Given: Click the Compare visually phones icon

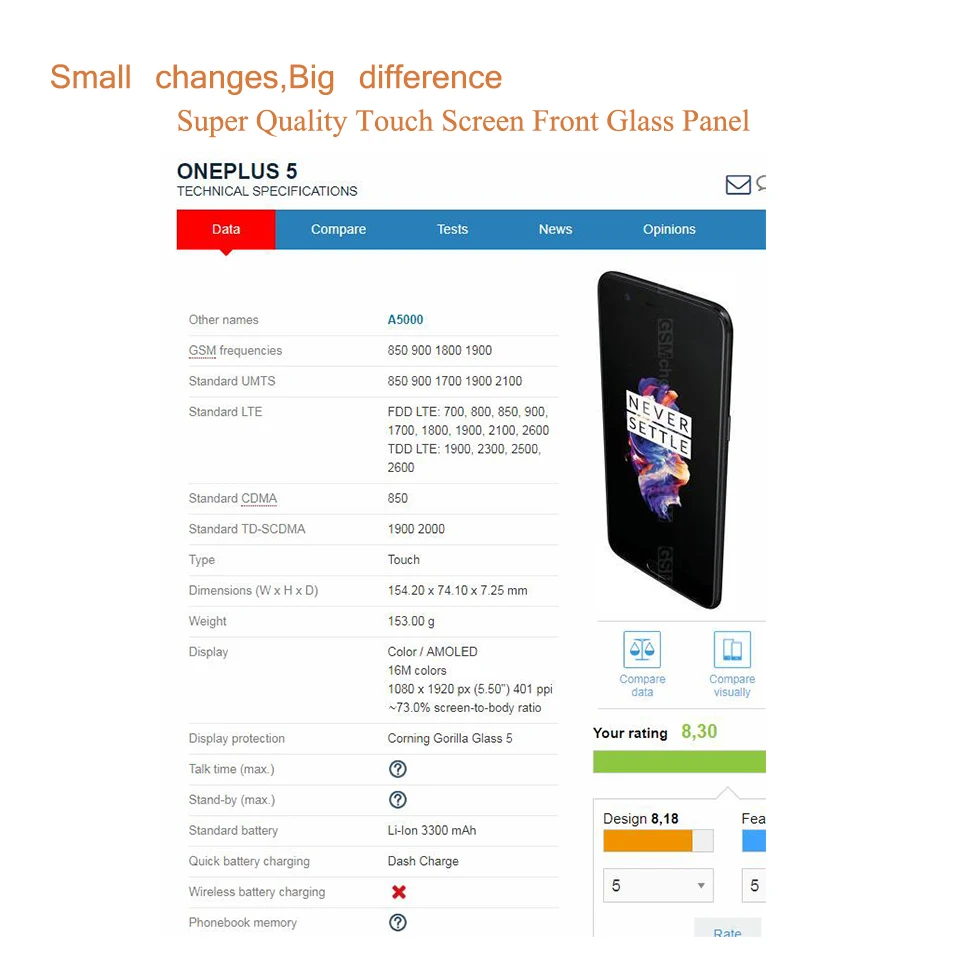Looking at the screenshot, I should tap(732, 649).
